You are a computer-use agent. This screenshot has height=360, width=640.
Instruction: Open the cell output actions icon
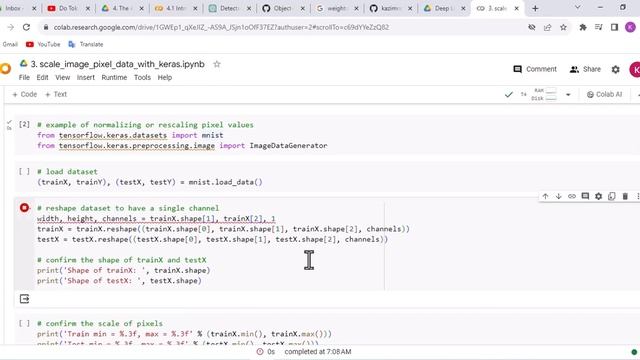coord(24,299)
